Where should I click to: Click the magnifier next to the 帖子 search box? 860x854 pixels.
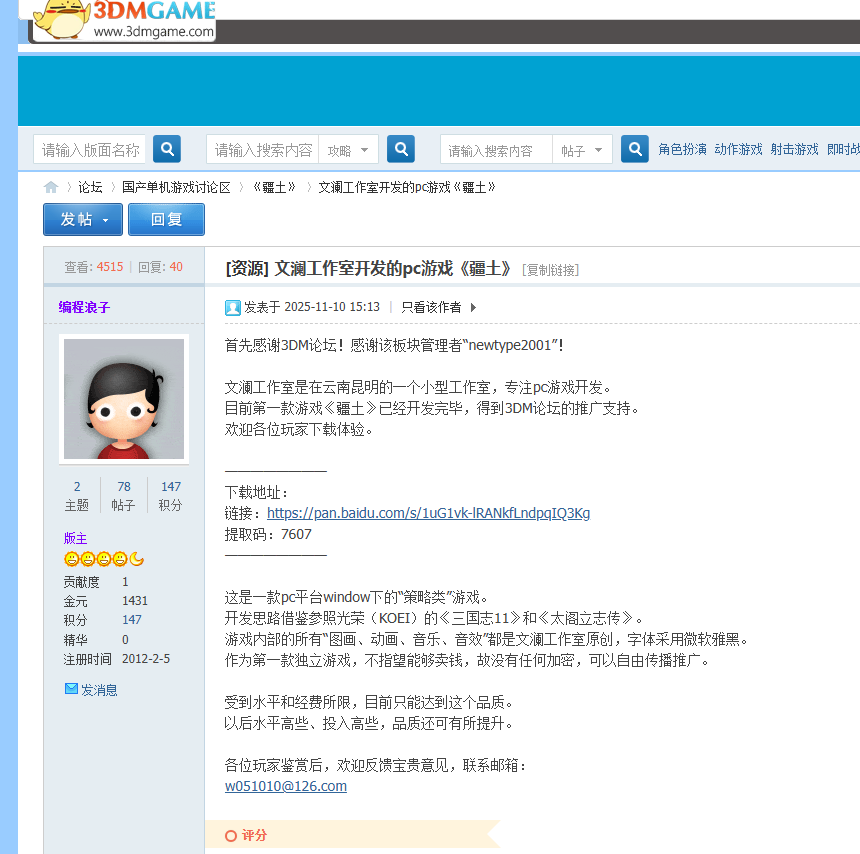click(x=634, y=147)
